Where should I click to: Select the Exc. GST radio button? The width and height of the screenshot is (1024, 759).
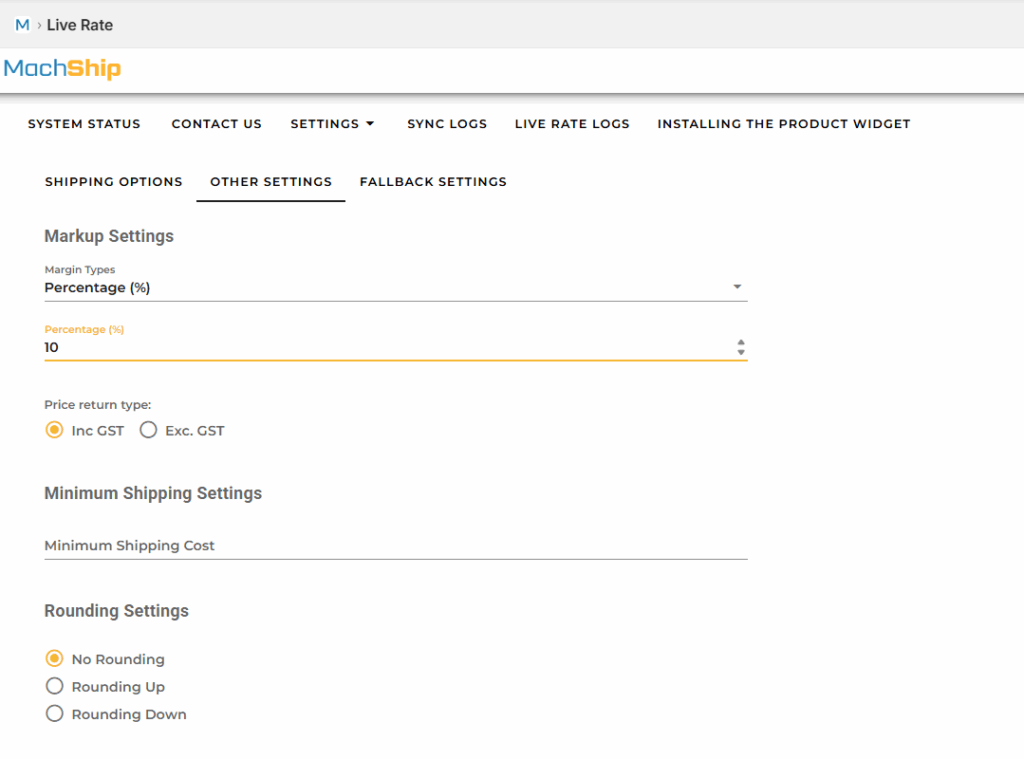(x=148, y=431)
